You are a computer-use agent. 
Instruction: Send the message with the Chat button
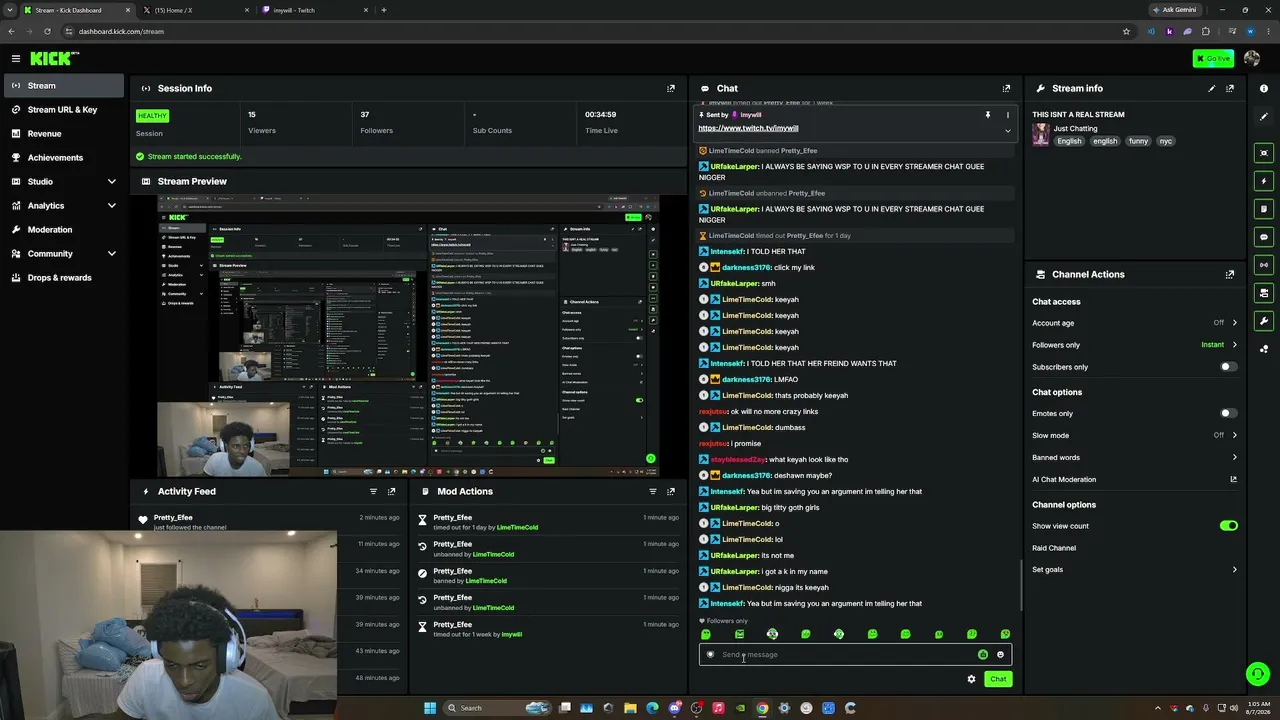tap(998, 679)
